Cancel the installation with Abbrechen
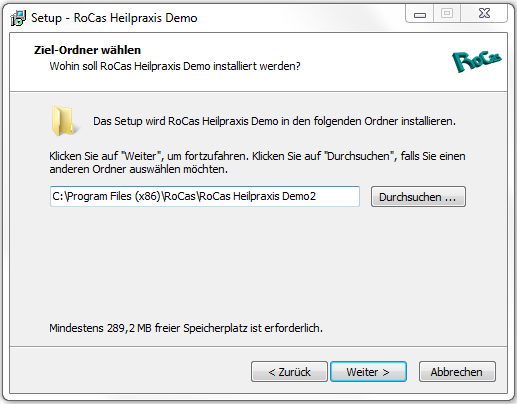 [x=457, y=372]
